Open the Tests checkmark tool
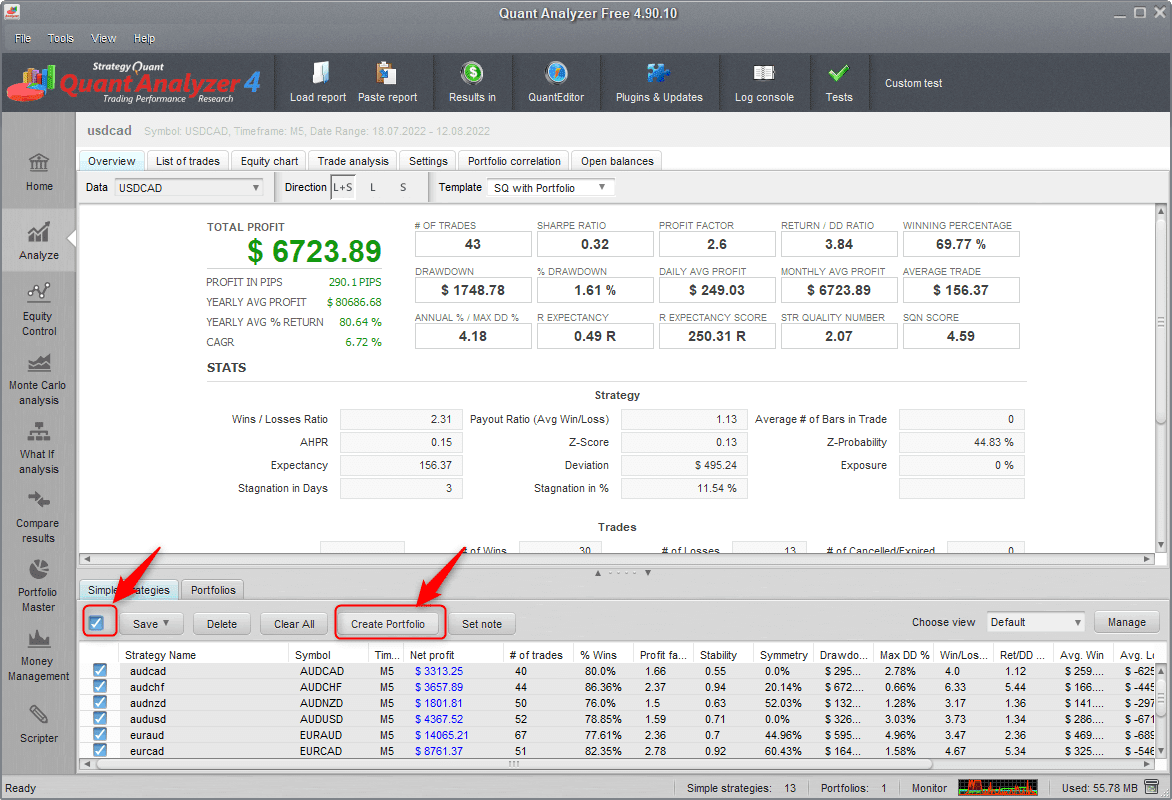1172x800 pixels. (839, 82)
